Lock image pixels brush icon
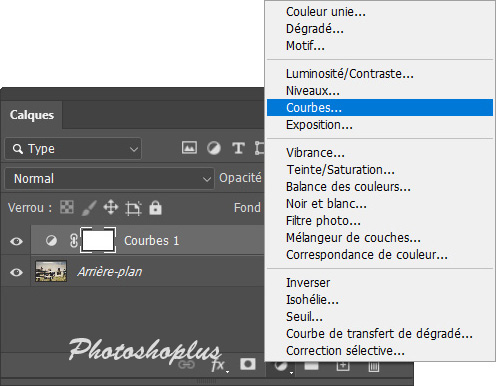The height and width of the screenshot is (386, 496). pyautogui.click(x=89, y=208)
